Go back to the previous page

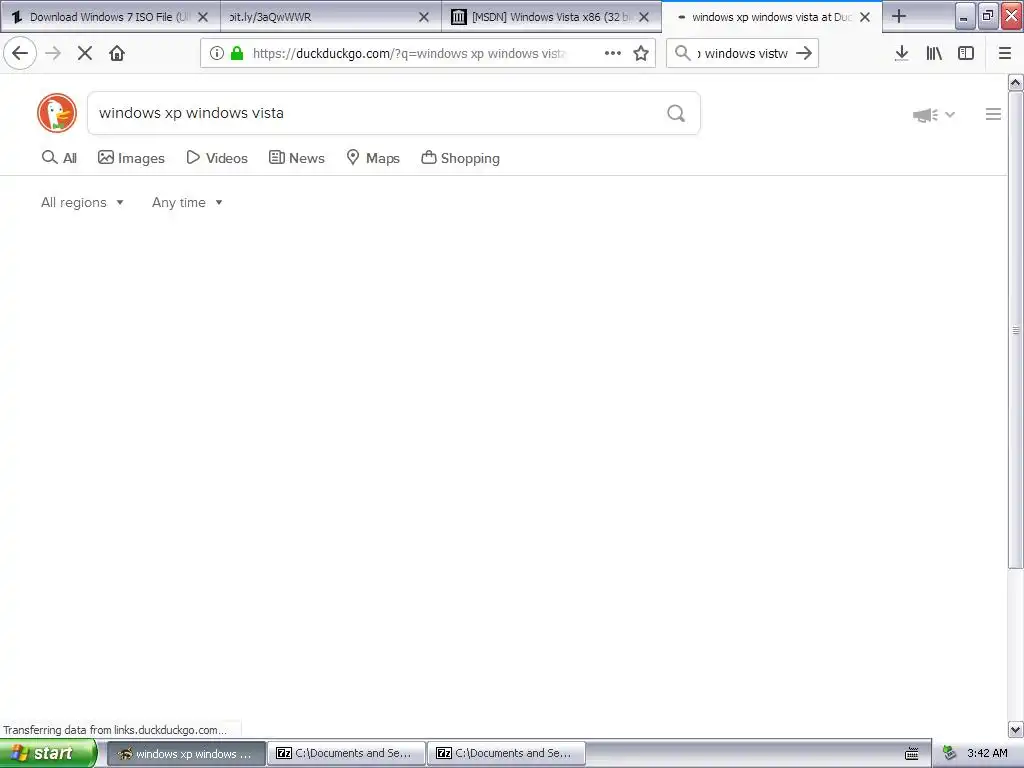point(20,53)
